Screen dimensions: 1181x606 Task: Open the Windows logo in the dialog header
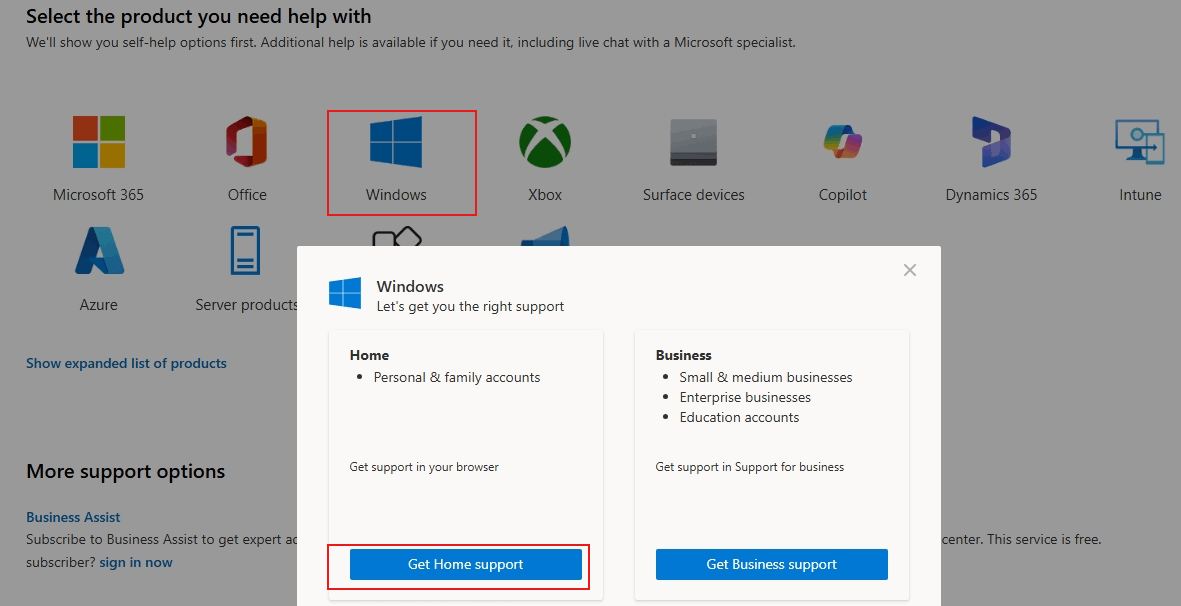[x=344, y=292]
